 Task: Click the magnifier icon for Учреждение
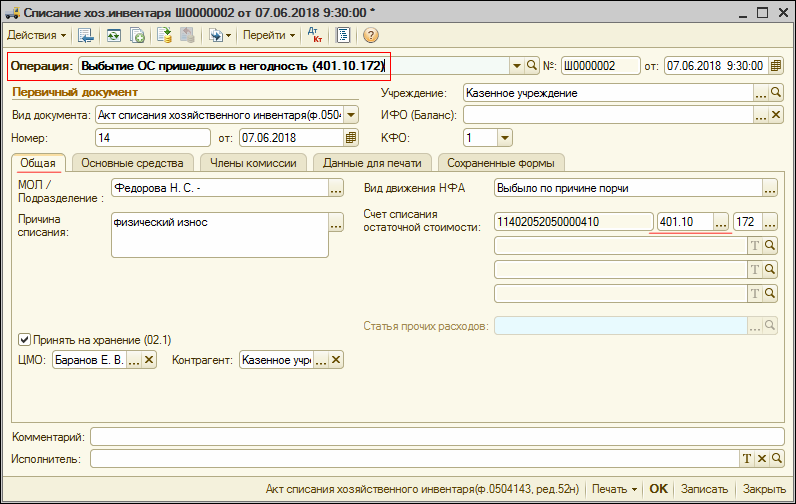pos(775,93)
